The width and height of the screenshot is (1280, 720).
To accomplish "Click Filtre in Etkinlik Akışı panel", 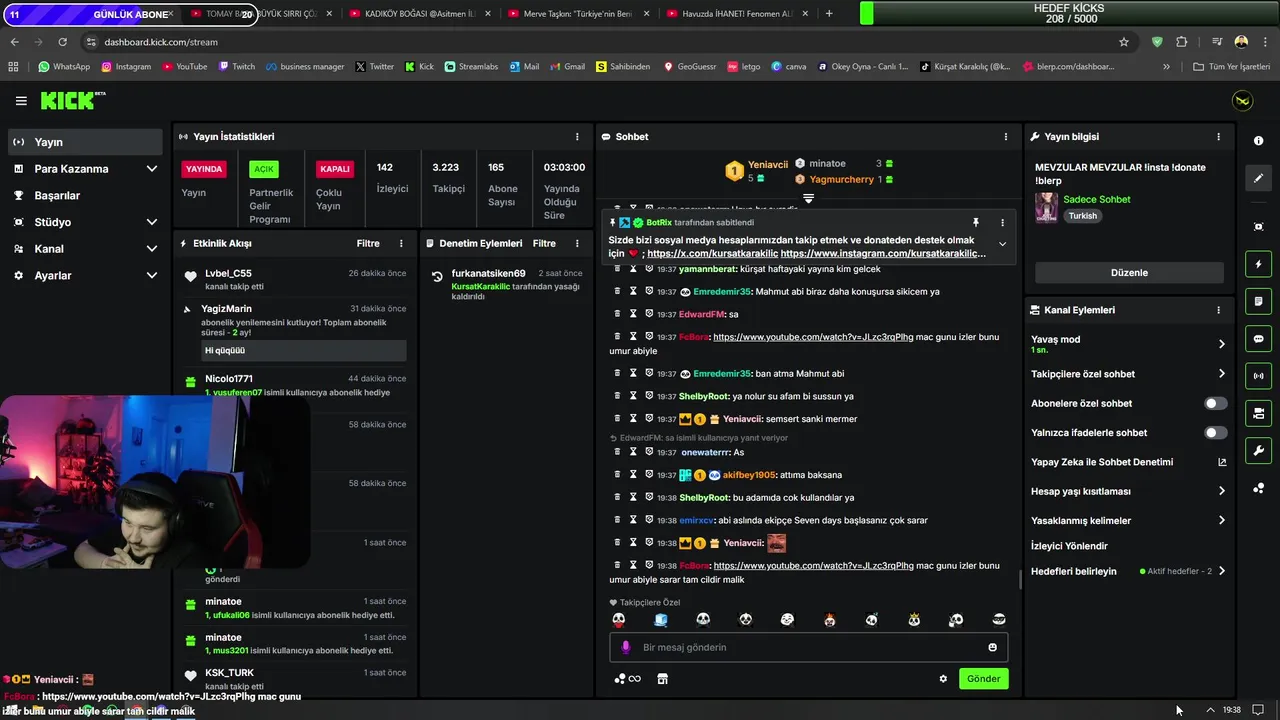I will (x=368, y=243).
